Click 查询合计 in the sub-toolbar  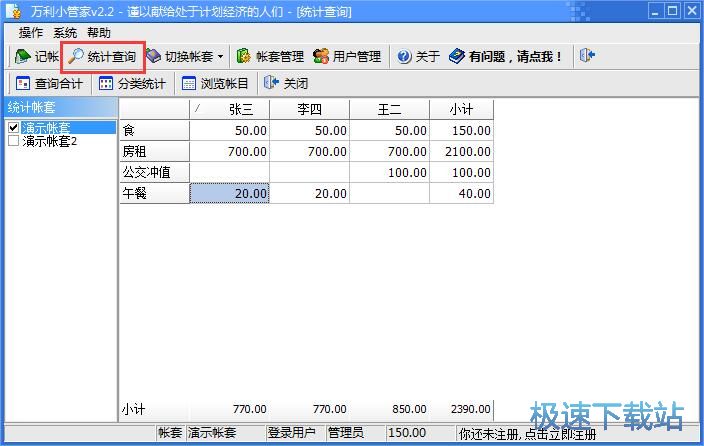coord(49,84)
